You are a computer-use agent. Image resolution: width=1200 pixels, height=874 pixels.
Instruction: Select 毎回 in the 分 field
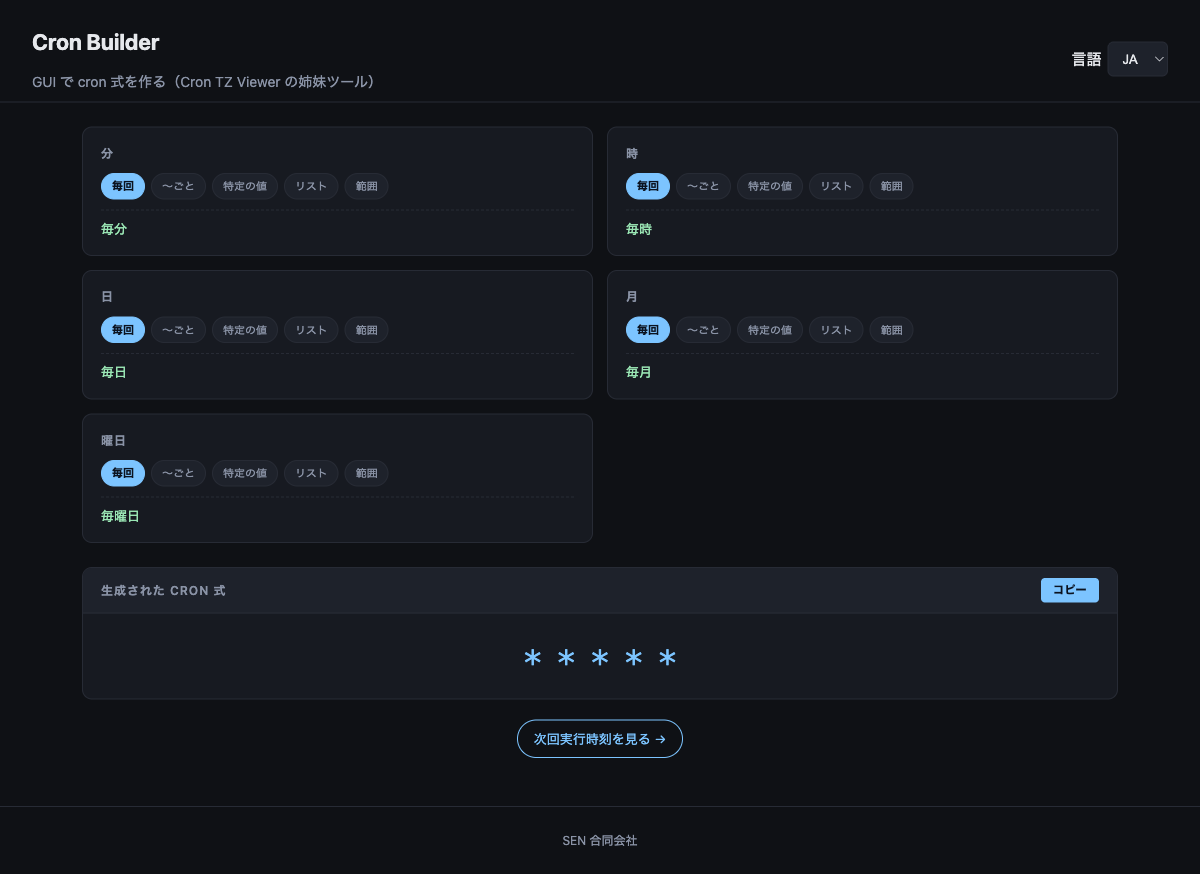[x=123, y=186]
